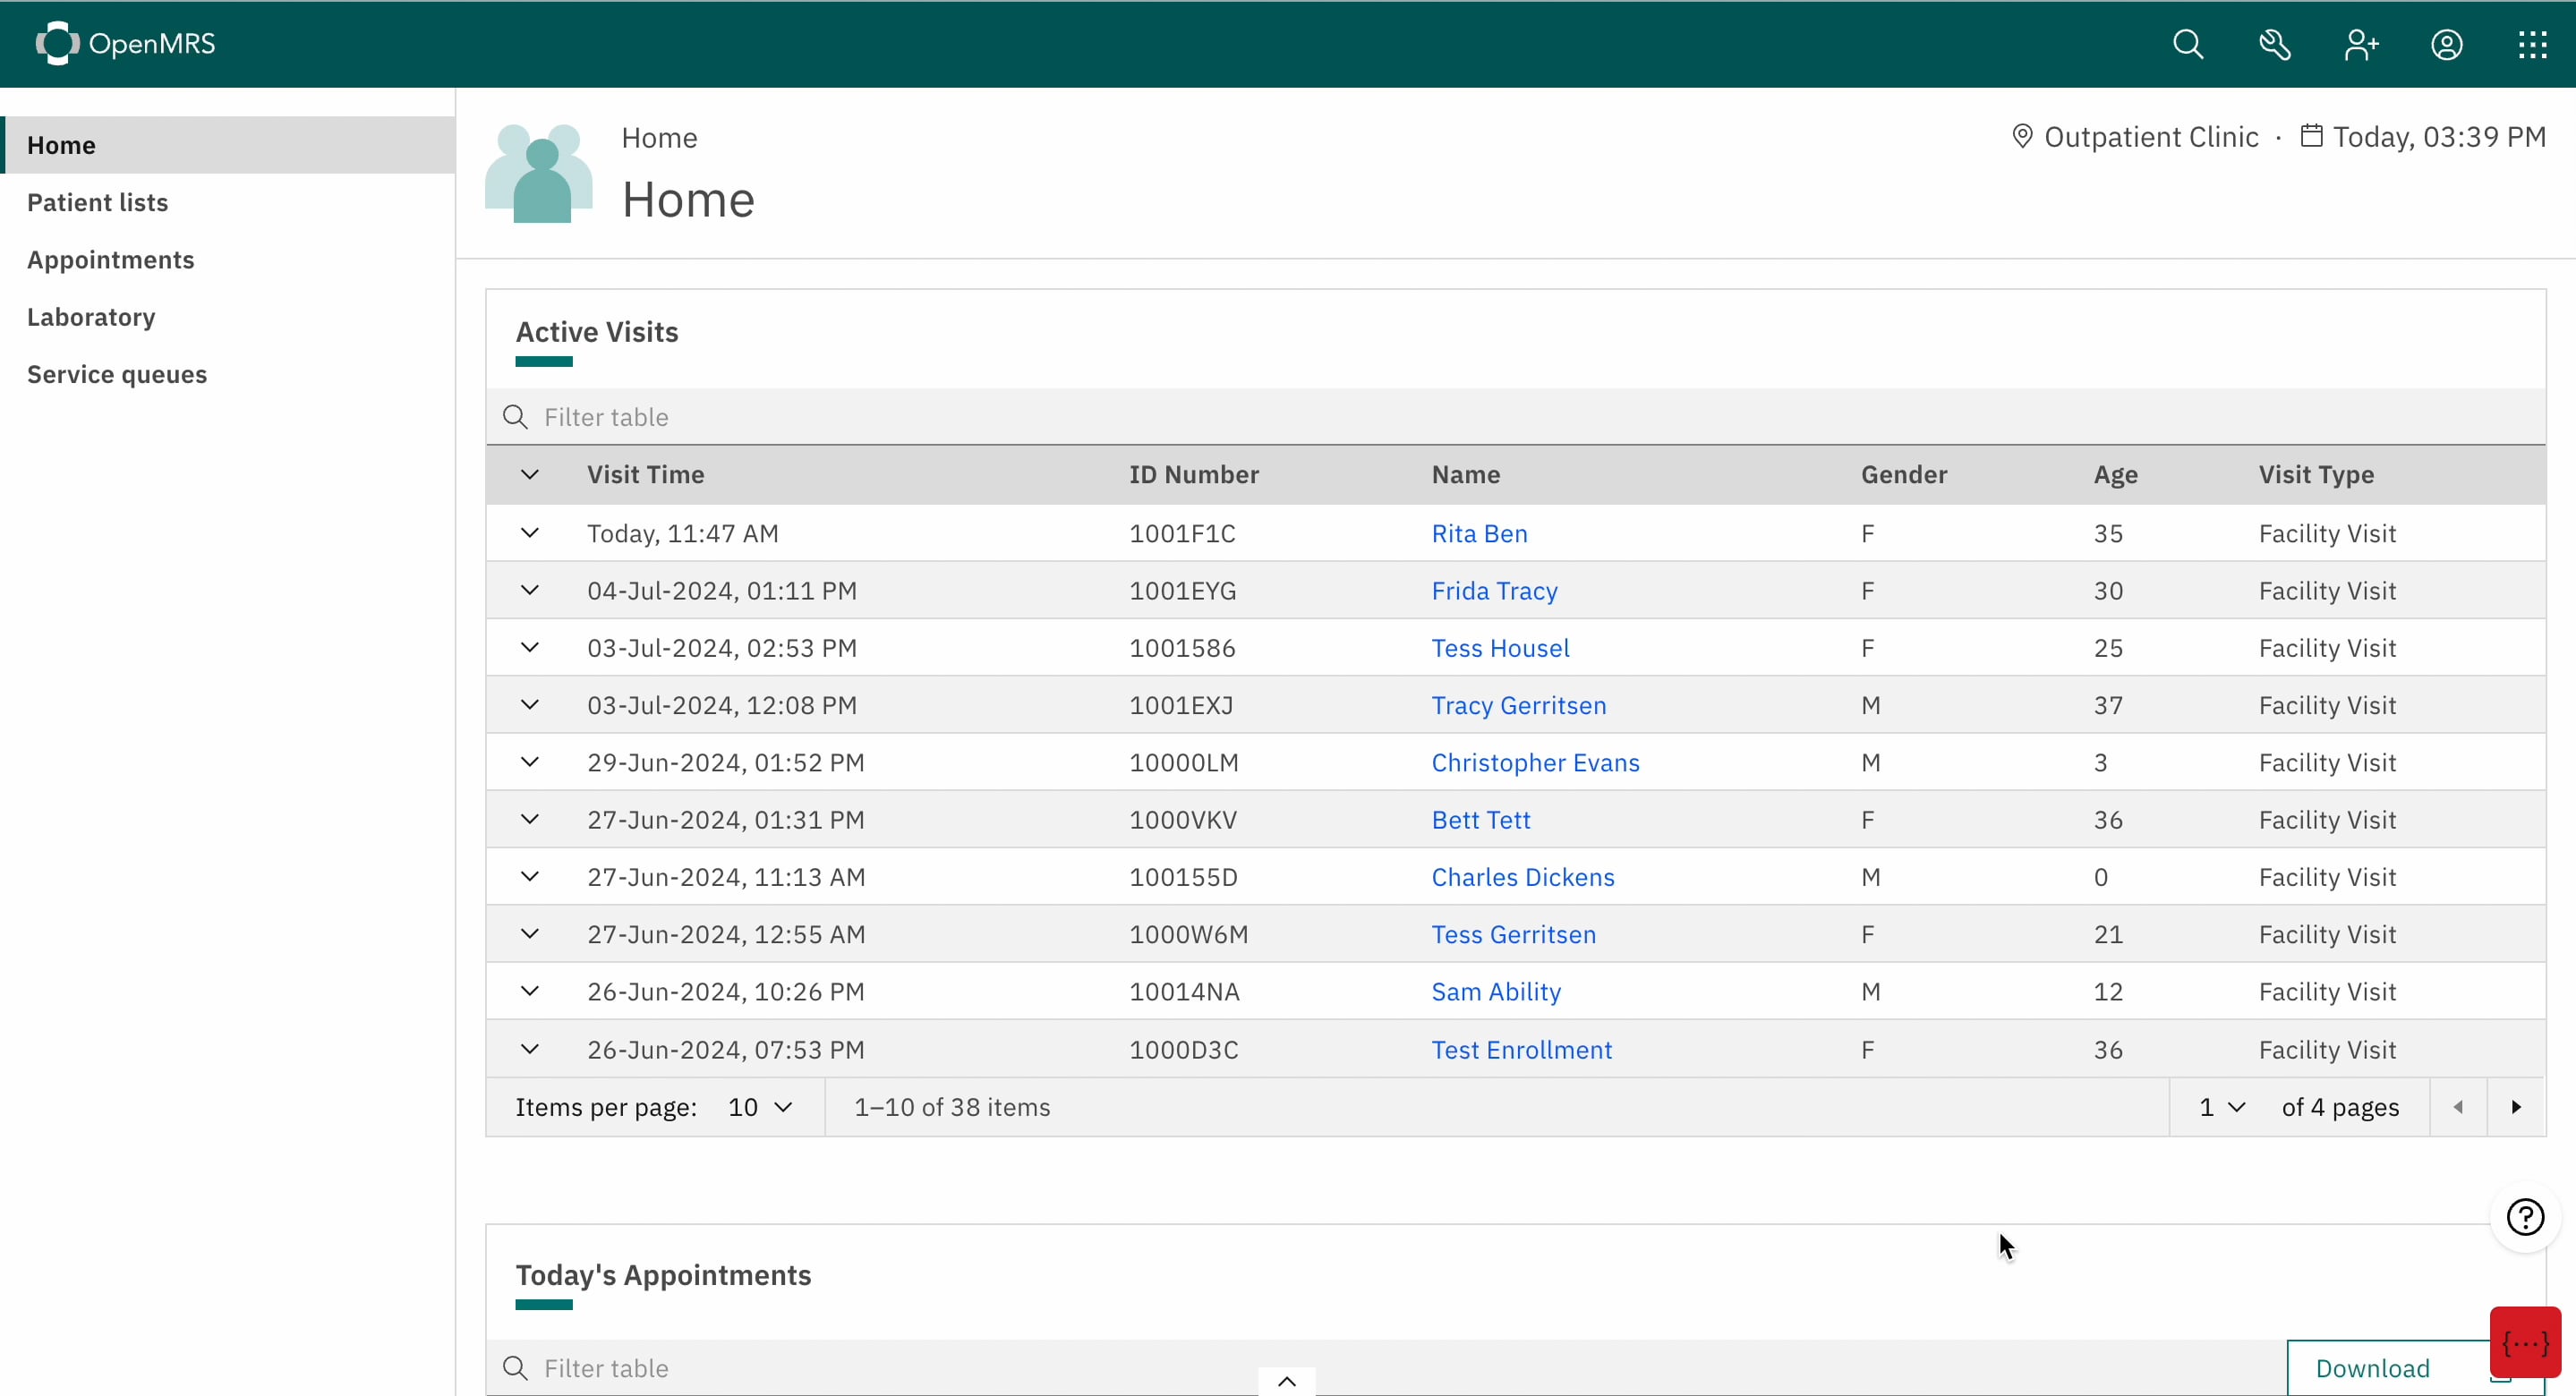The height and width of the screenshot is (1396, 2576).
Task: Expand the Rita Ben visit row
Action: (530, 533)
